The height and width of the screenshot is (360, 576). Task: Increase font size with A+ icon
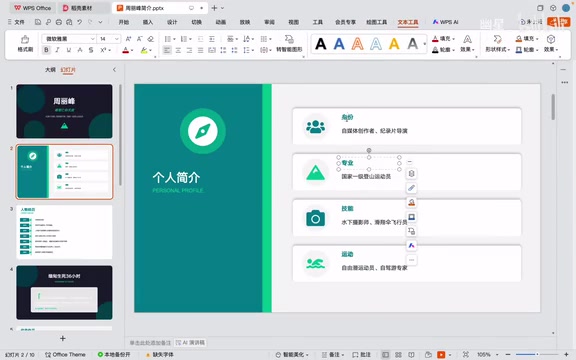(x=128, y=39)
